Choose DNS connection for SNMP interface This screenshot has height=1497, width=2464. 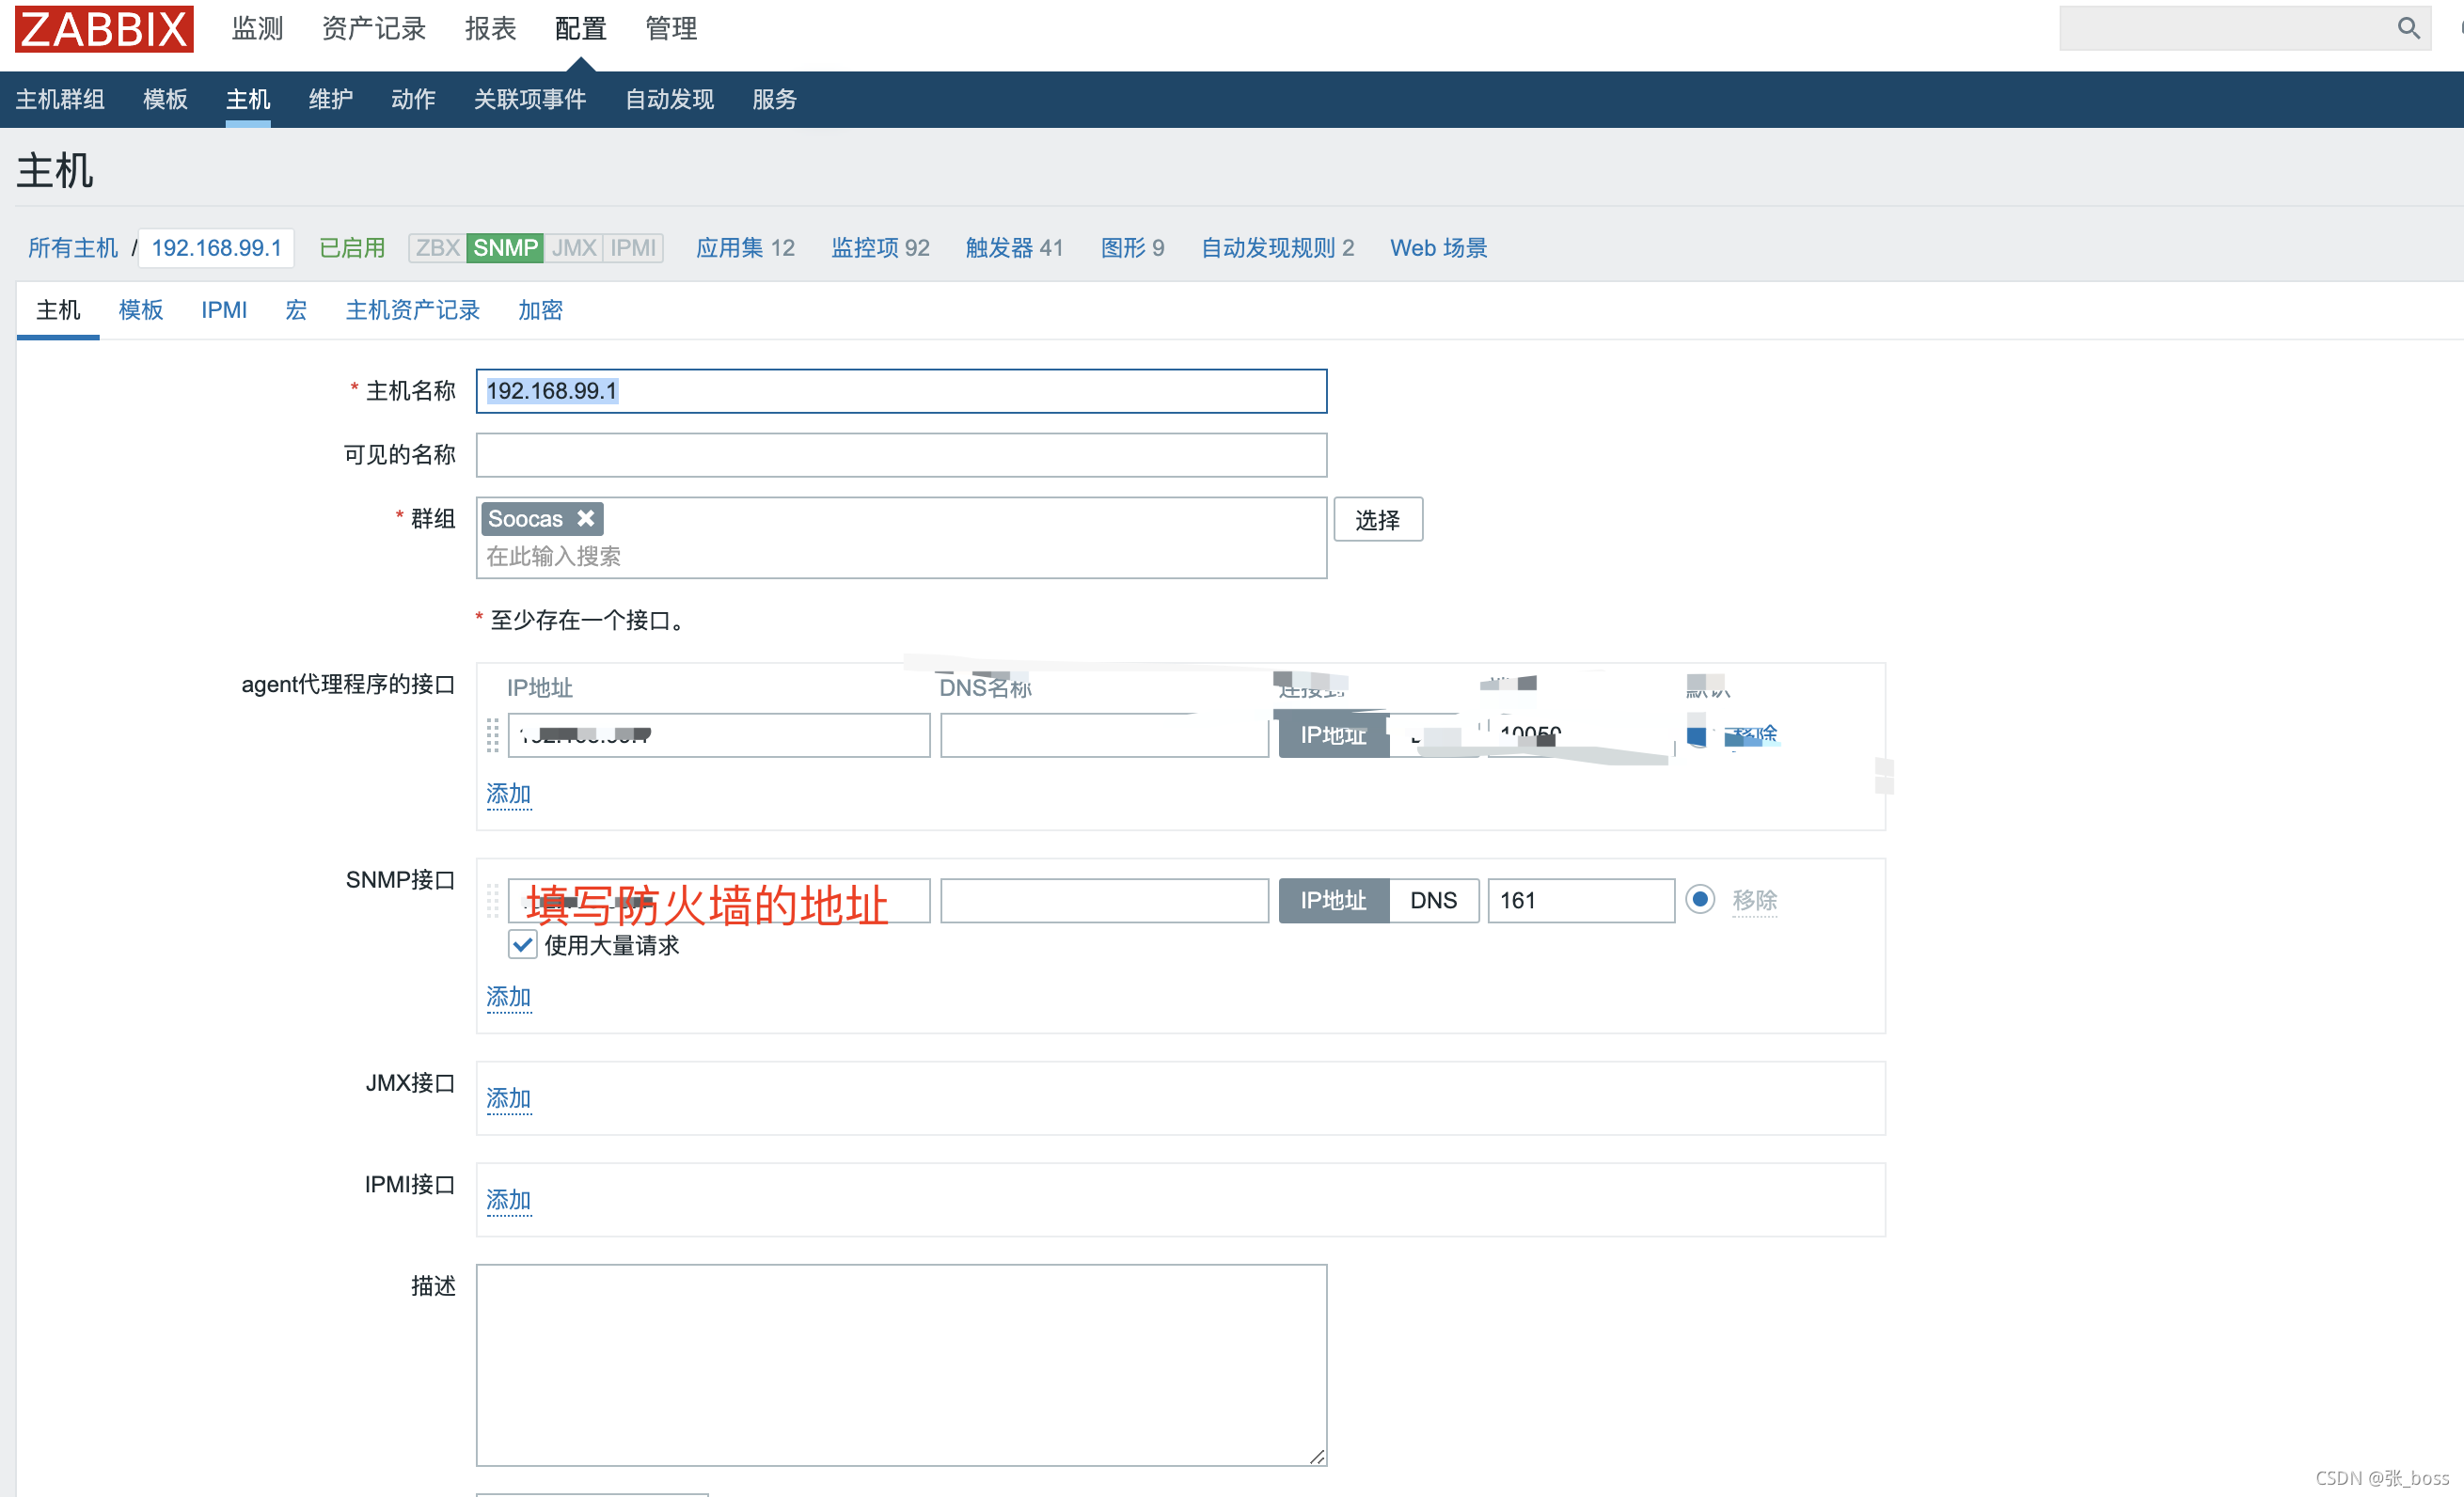pos(1433,900)
